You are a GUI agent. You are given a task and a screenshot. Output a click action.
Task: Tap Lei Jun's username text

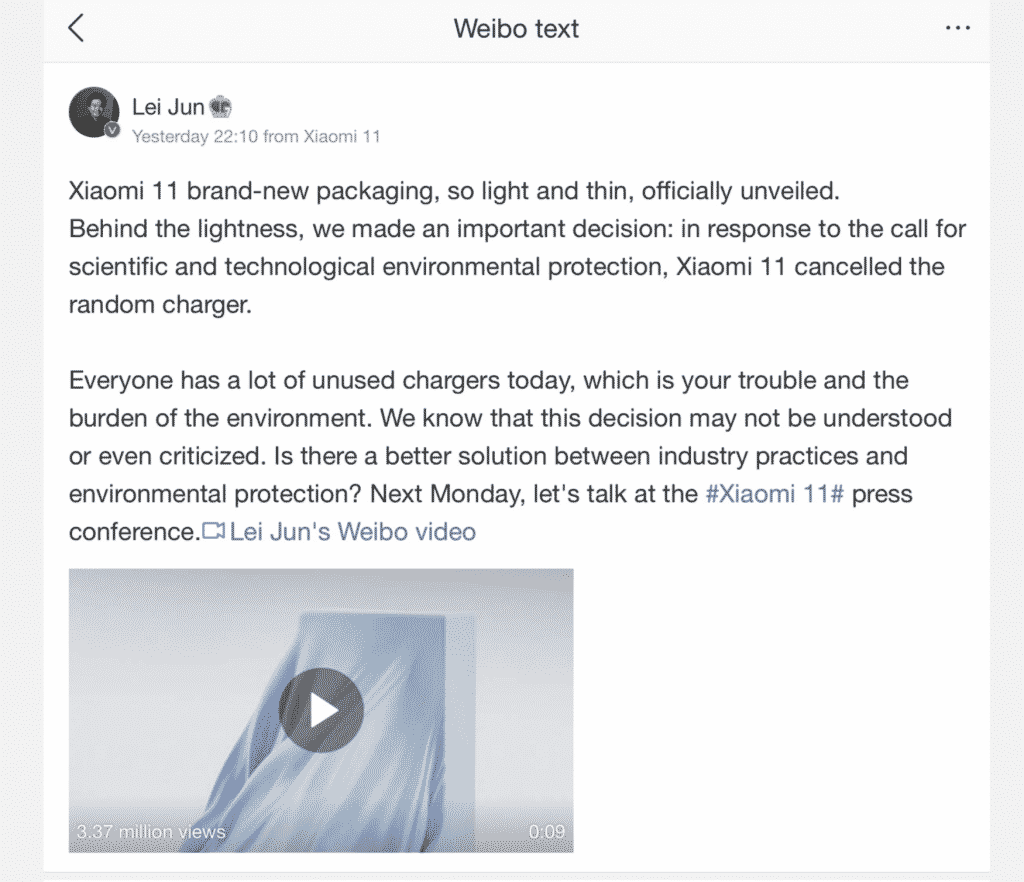[x=166, y=105]
